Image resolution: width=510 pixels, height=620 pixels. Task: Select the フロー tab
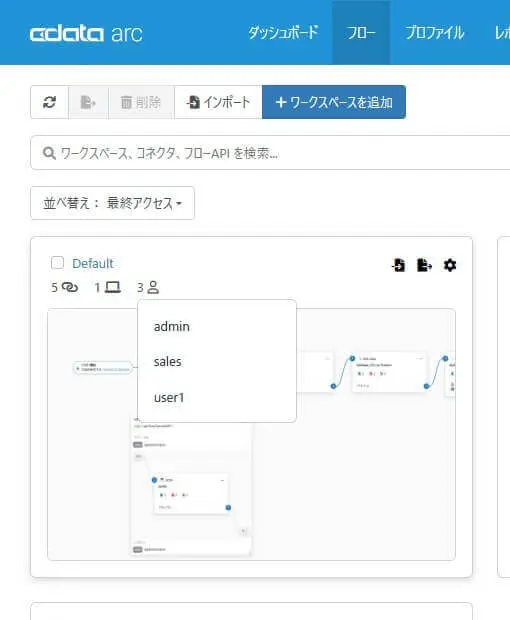[x=361, y=32]
